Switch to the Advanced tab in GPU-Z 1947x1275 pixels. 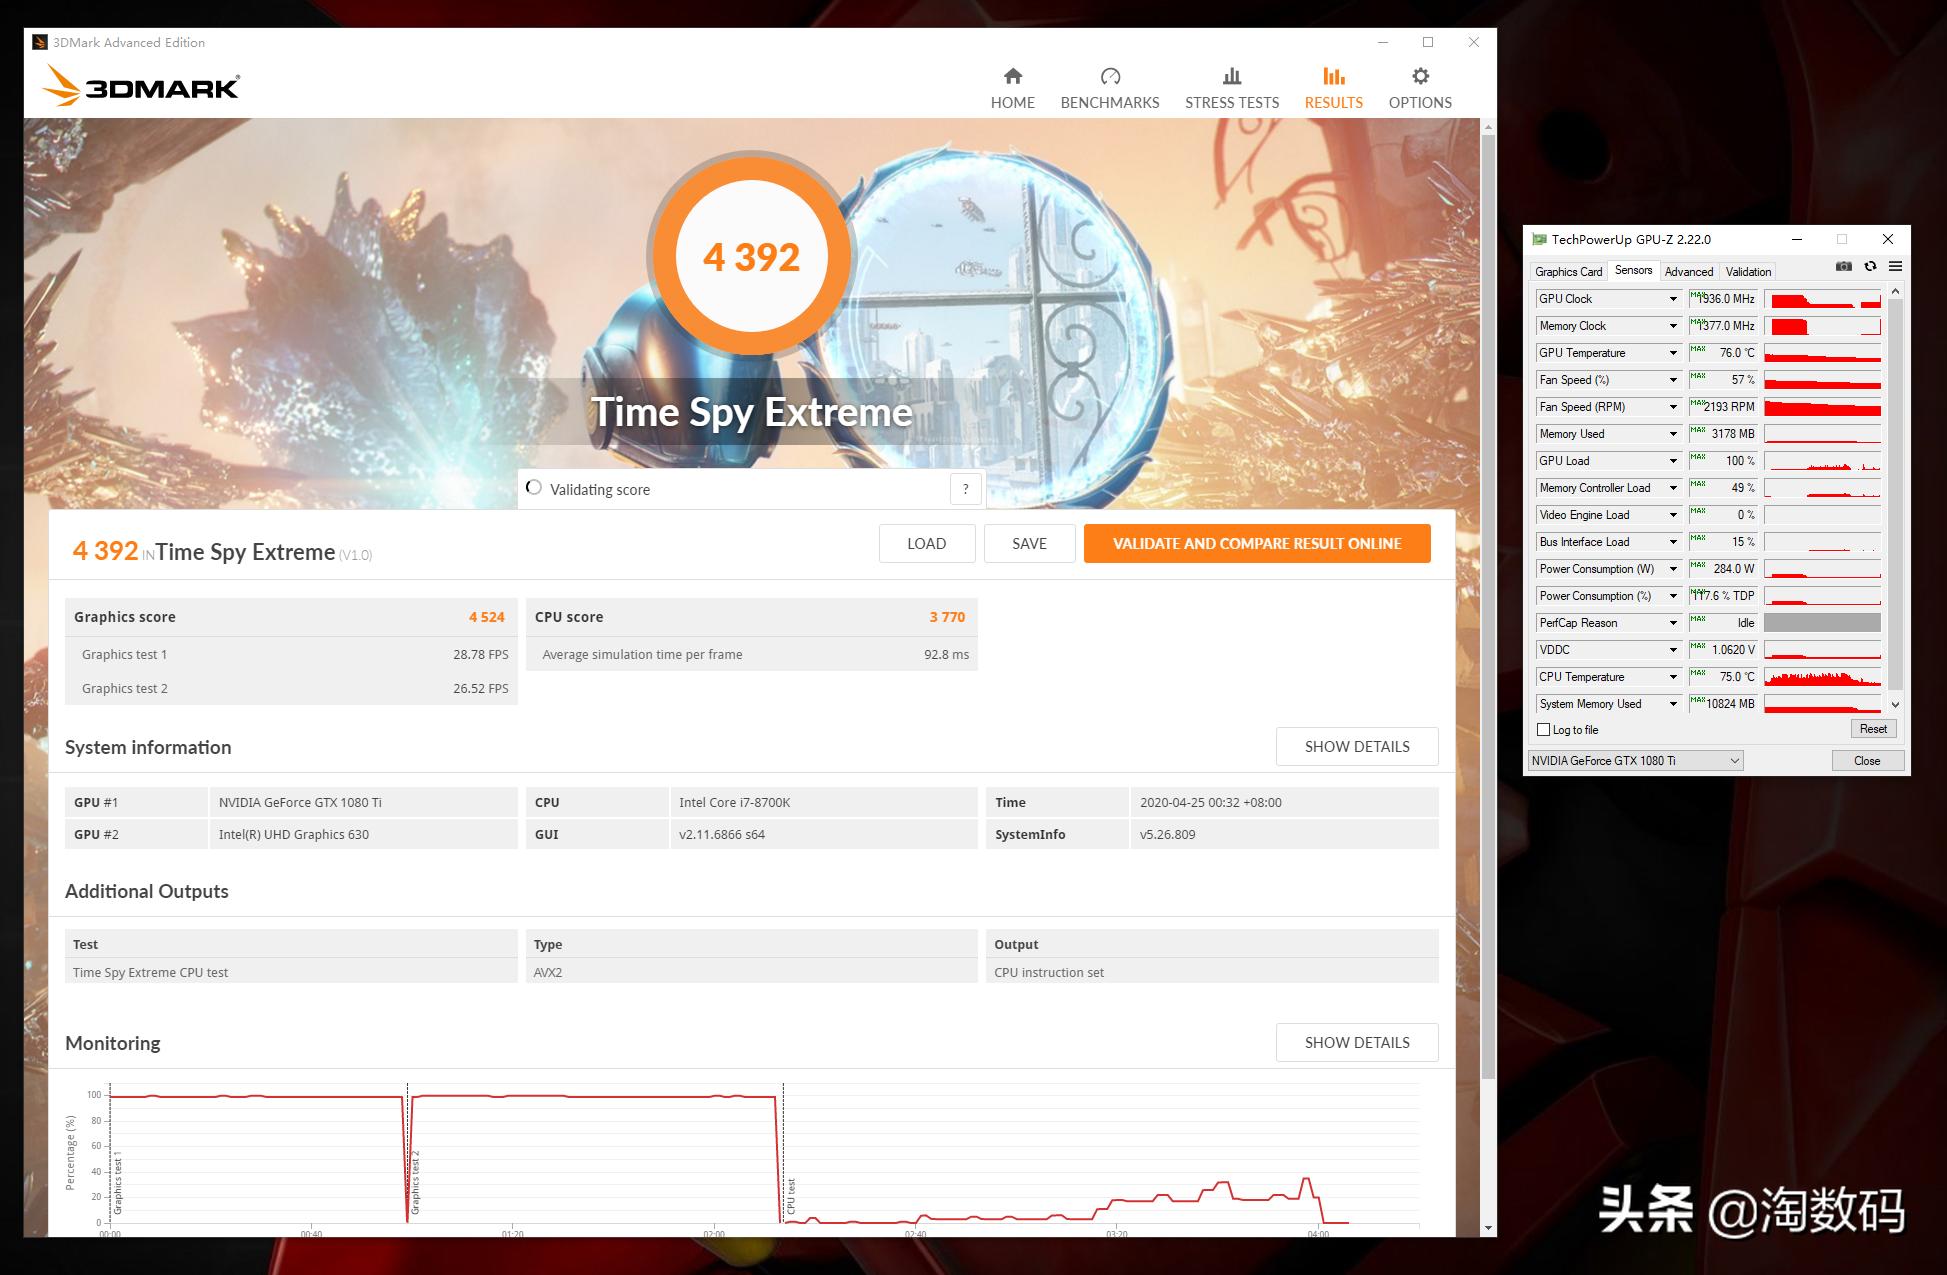[x=1689, y=271]
